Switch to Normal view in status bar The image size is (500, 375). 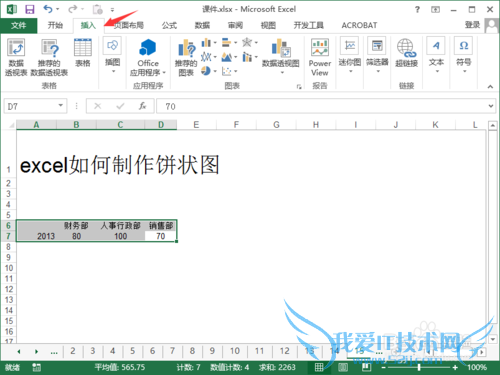[319, 367]
